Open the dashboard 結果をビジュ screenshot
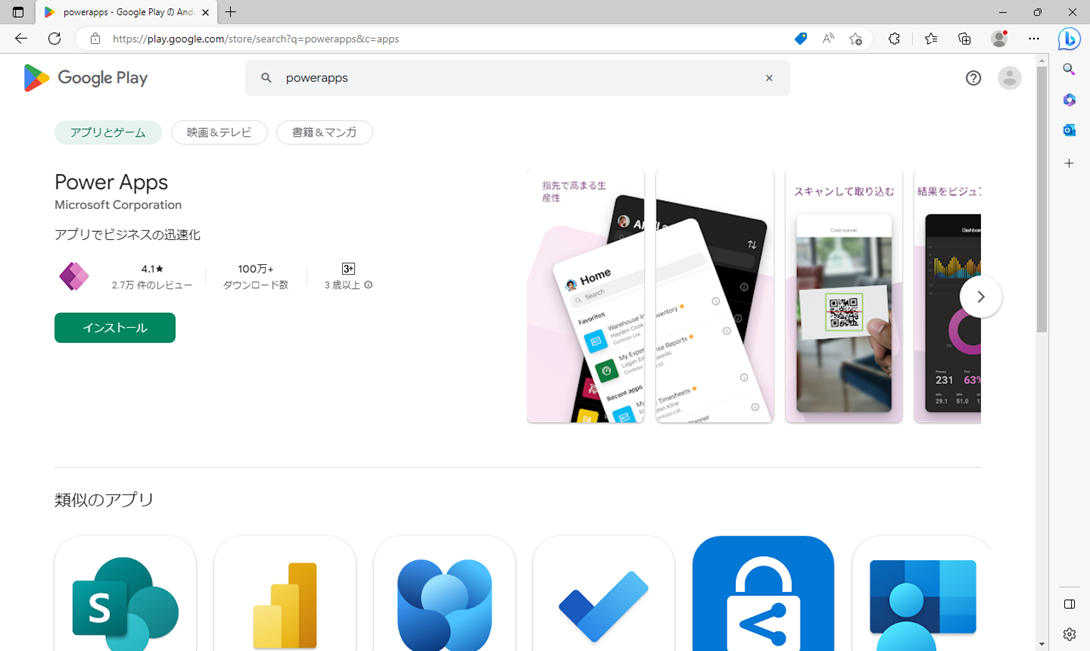 pos(947,296)
